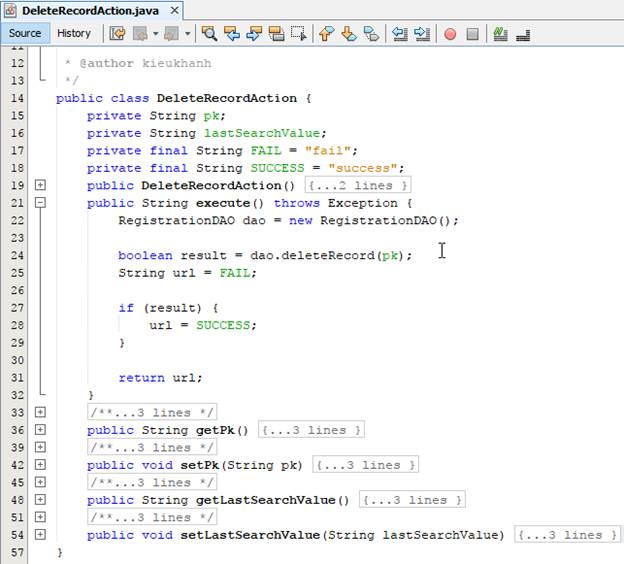The height and width of the screenshot is (564, 624).
Task: Click the lastSearchValue field declaration
Action: [262, 133]
